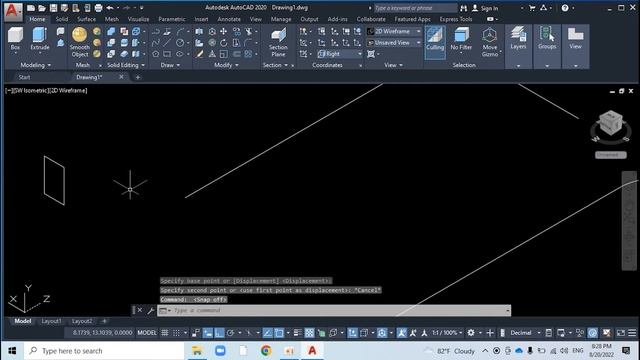
Task: Select the Circle tool in Draw panel
Action: point(180,42)
